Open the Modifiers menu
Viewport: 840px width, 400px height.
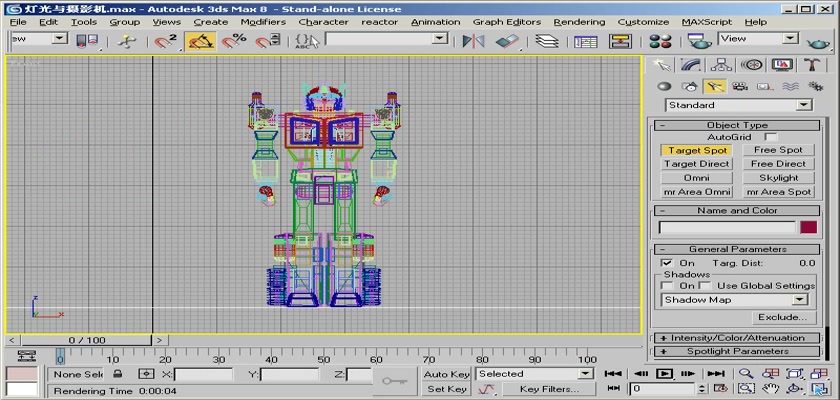tap(263, 22)
